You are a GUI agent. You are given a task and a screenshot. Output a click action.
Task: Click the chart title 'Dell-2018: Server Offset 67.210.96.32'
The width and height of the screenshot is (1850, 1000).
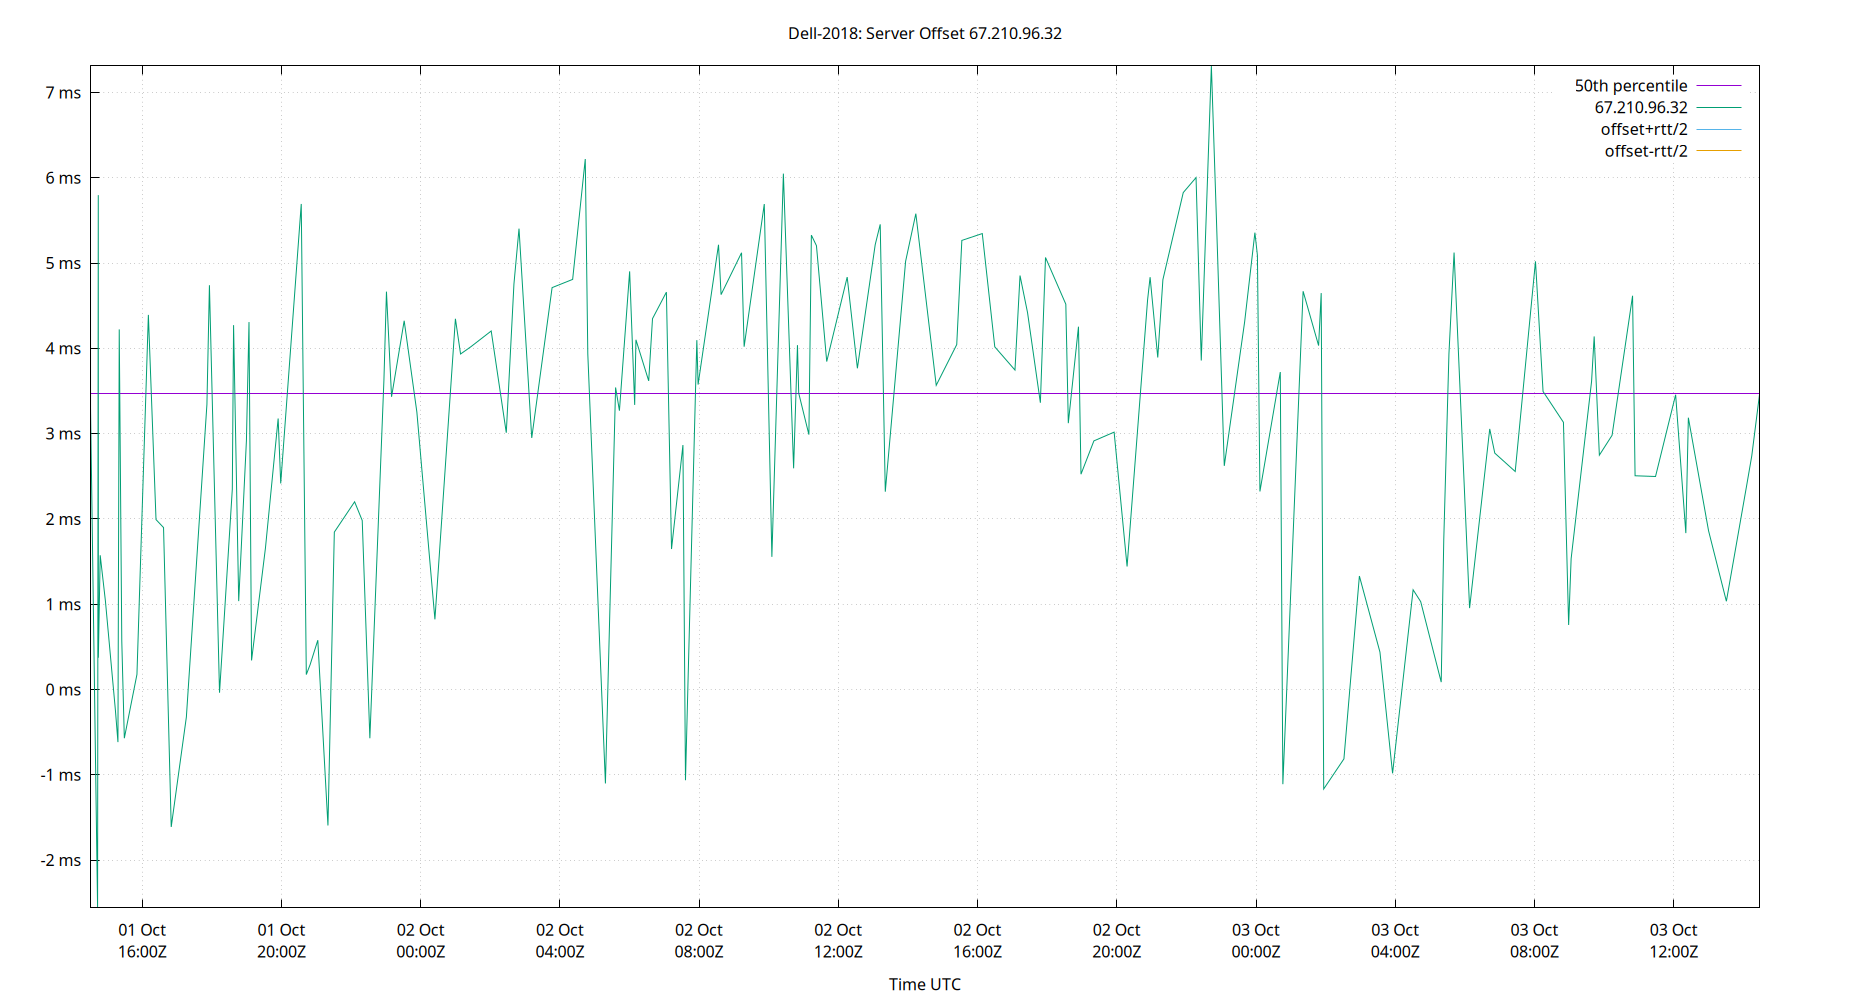coord(925,33)
